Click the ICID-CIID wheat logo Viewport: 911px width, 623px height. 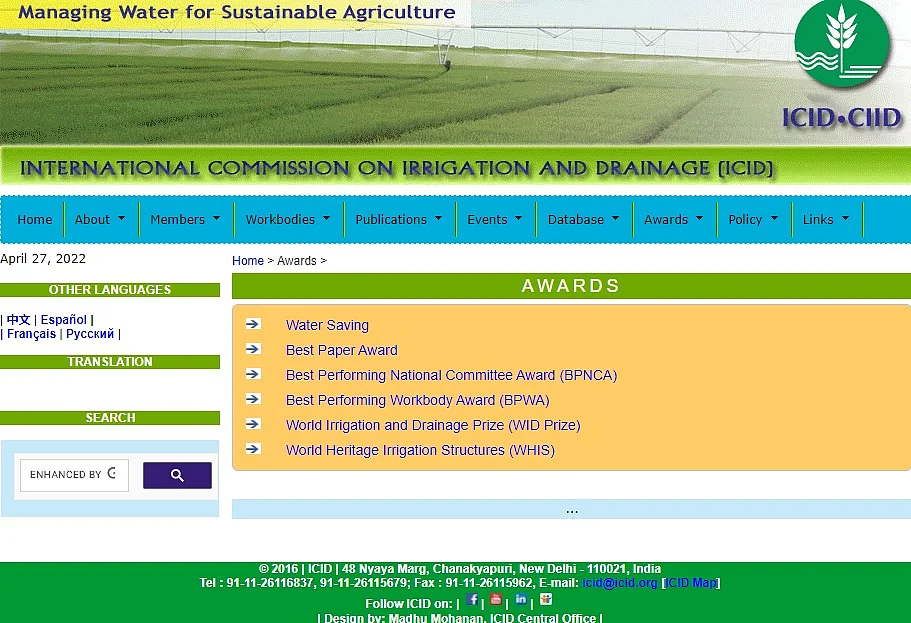pyautogui.click(x=842, y=44)
